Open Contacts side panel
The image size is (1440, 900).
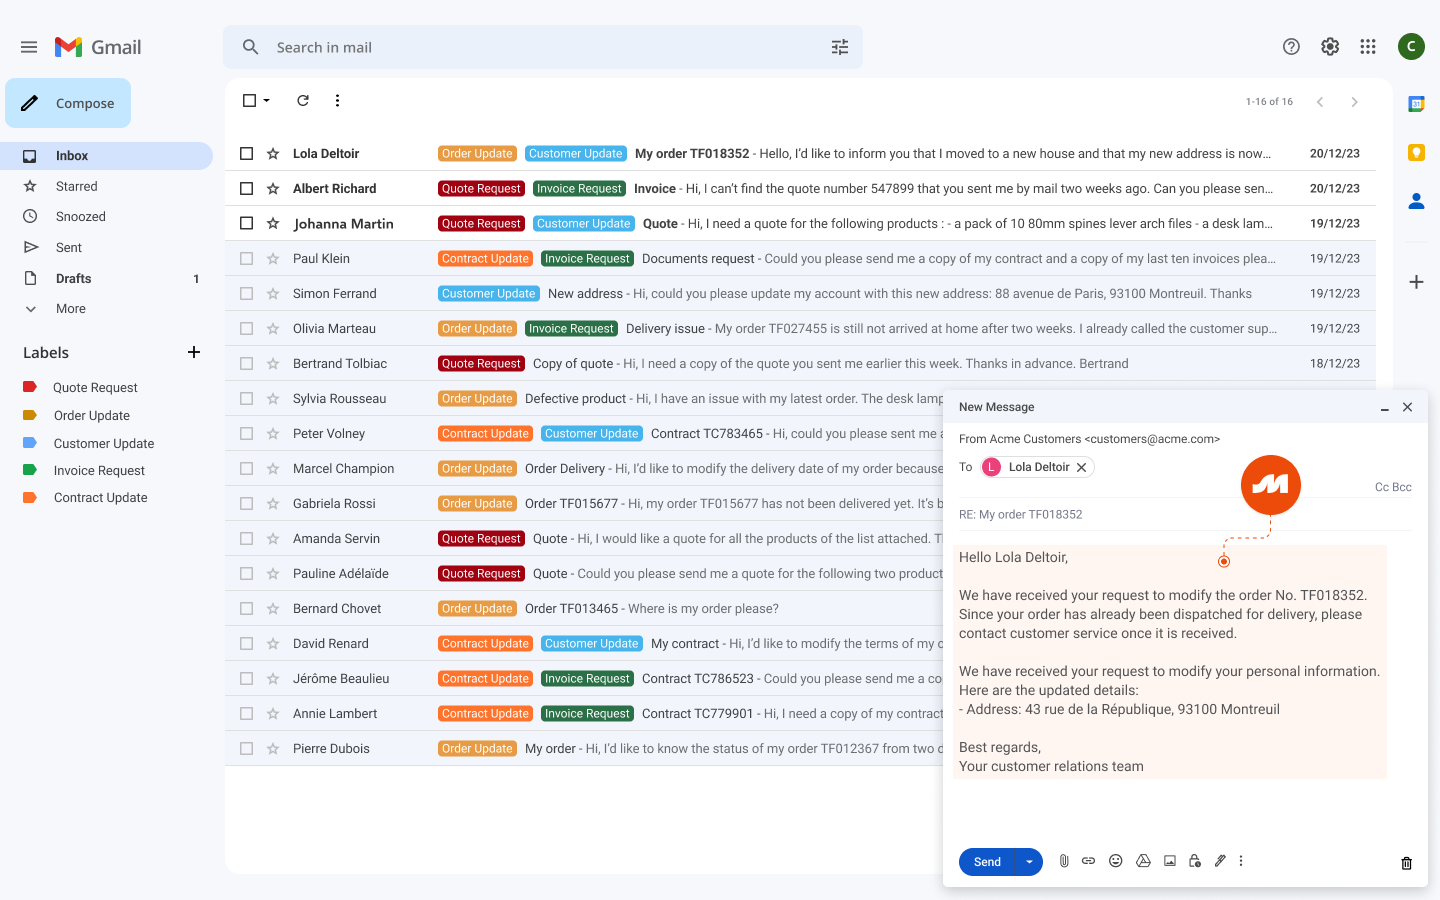pos(1416,201)
